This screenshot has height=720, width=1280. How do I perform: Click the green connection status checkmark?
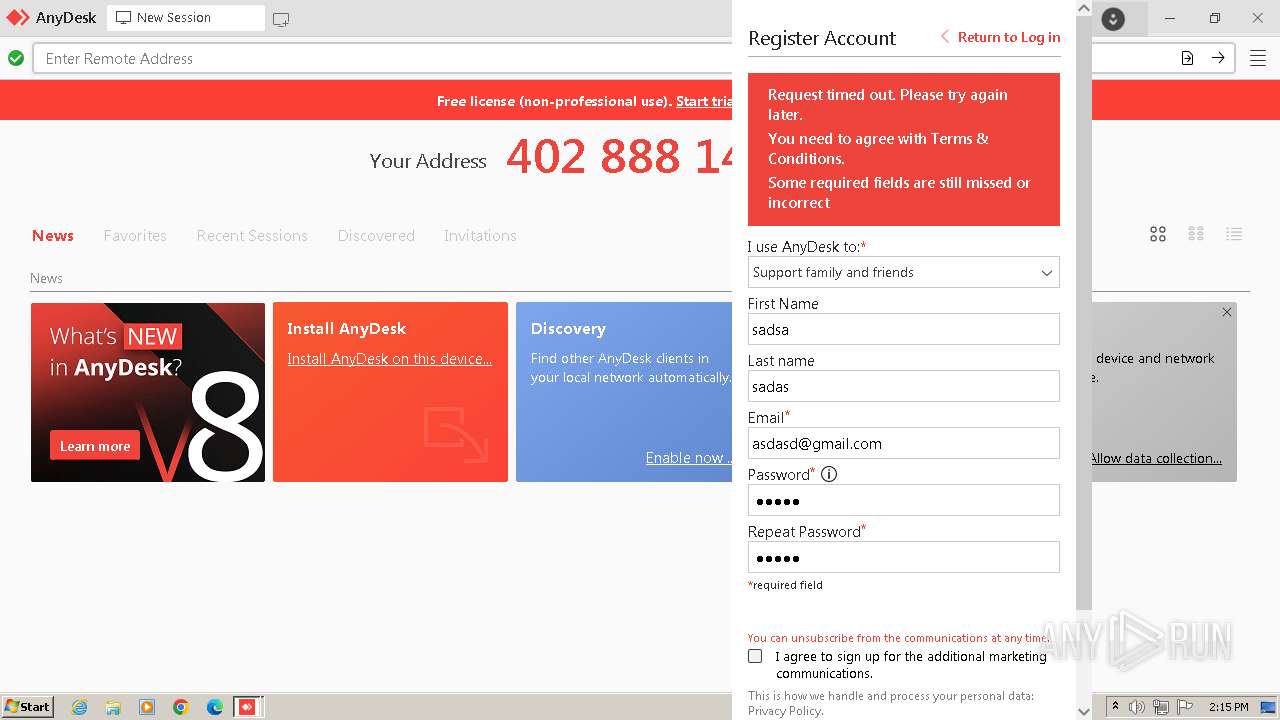pyautogui.click(x=16, y=58)
